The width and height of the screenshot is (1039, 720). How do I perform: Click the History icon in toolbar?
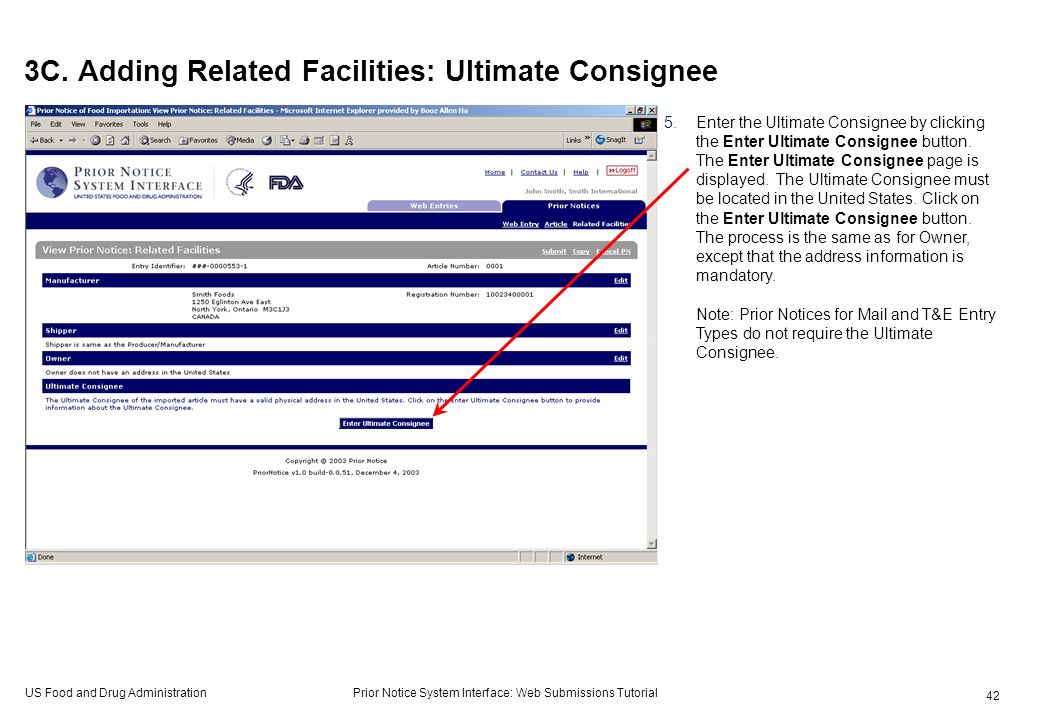point(267,140)
